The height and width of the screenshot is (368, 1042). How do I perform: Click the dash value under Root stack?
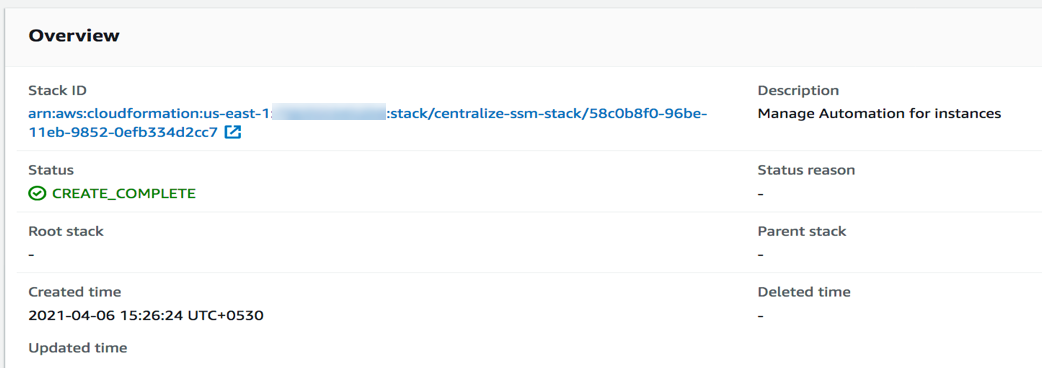point(31,254)
